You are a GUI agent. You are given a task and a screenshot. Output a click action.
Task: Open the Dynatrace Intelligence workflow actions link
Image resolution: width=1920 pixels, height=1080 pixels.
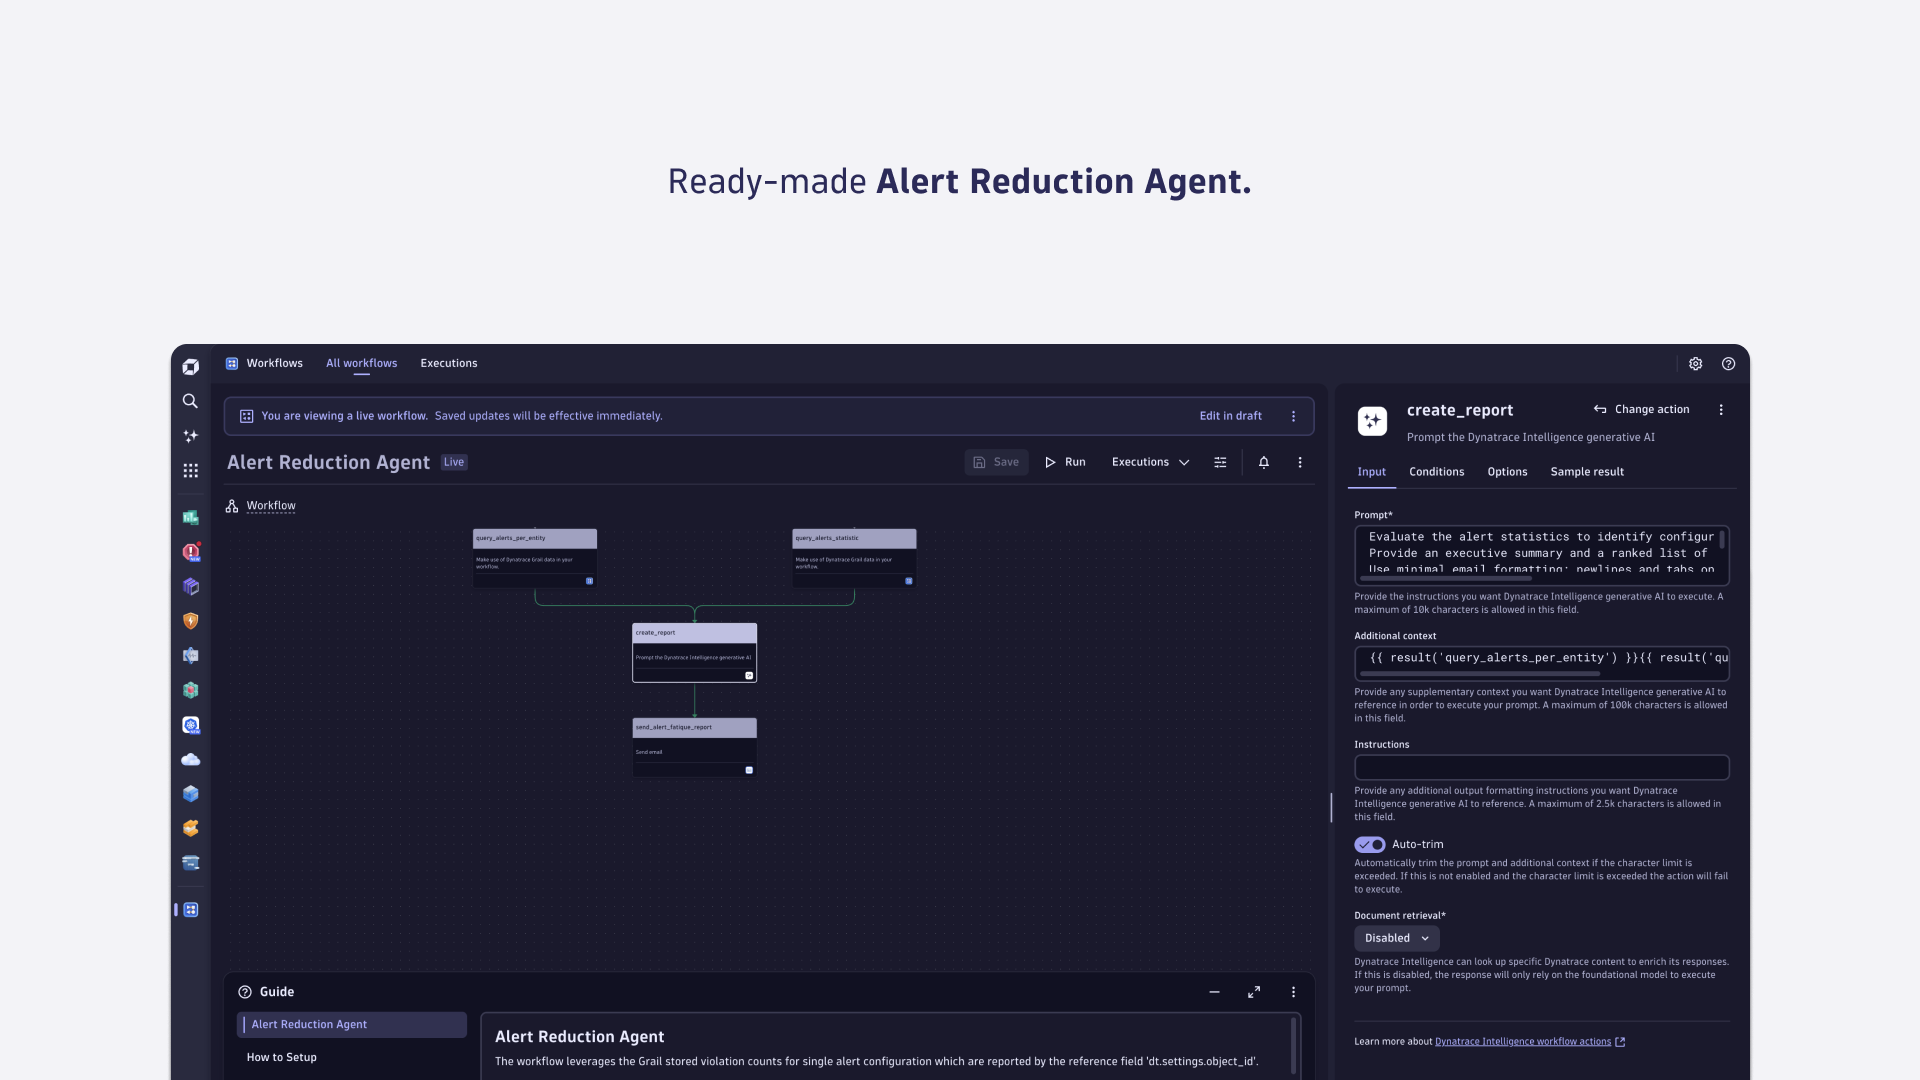[1521, 1041]
